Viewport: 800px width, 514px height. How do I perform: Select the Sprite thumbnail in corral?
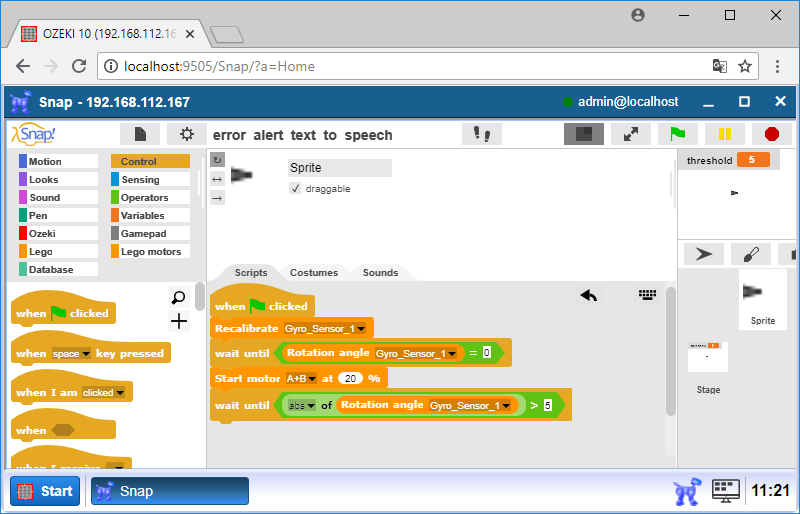click(763, 300)
